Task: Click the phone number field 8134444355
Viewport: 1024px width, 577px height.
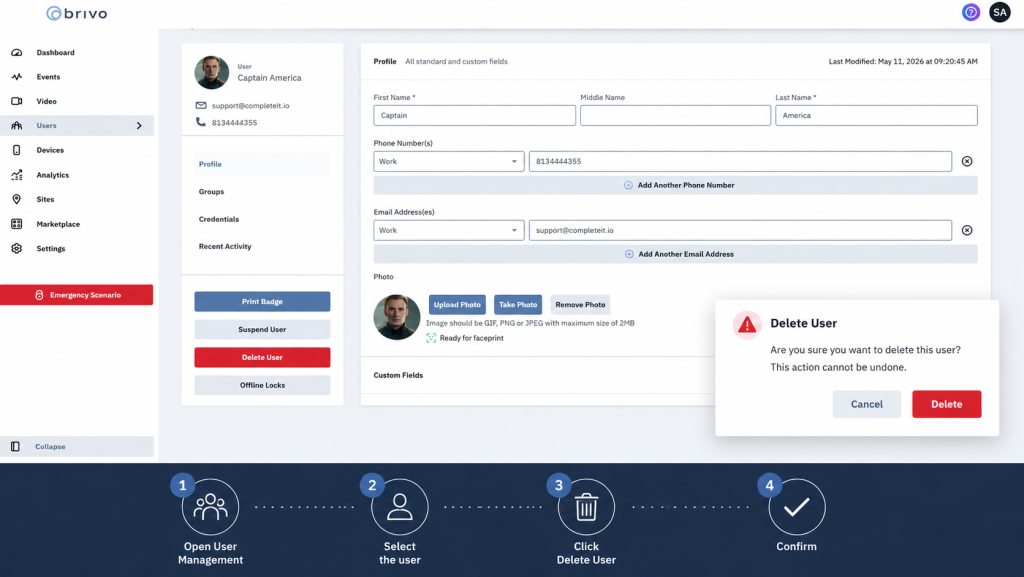Action: [740, 161]
